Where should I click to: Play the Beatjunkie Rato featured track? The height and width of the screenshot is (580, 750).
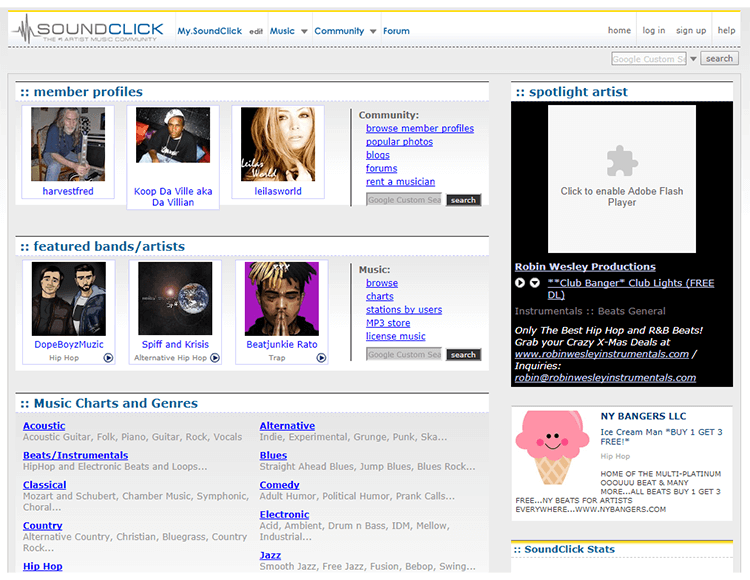pyautogui.click(x=321, y=358)
